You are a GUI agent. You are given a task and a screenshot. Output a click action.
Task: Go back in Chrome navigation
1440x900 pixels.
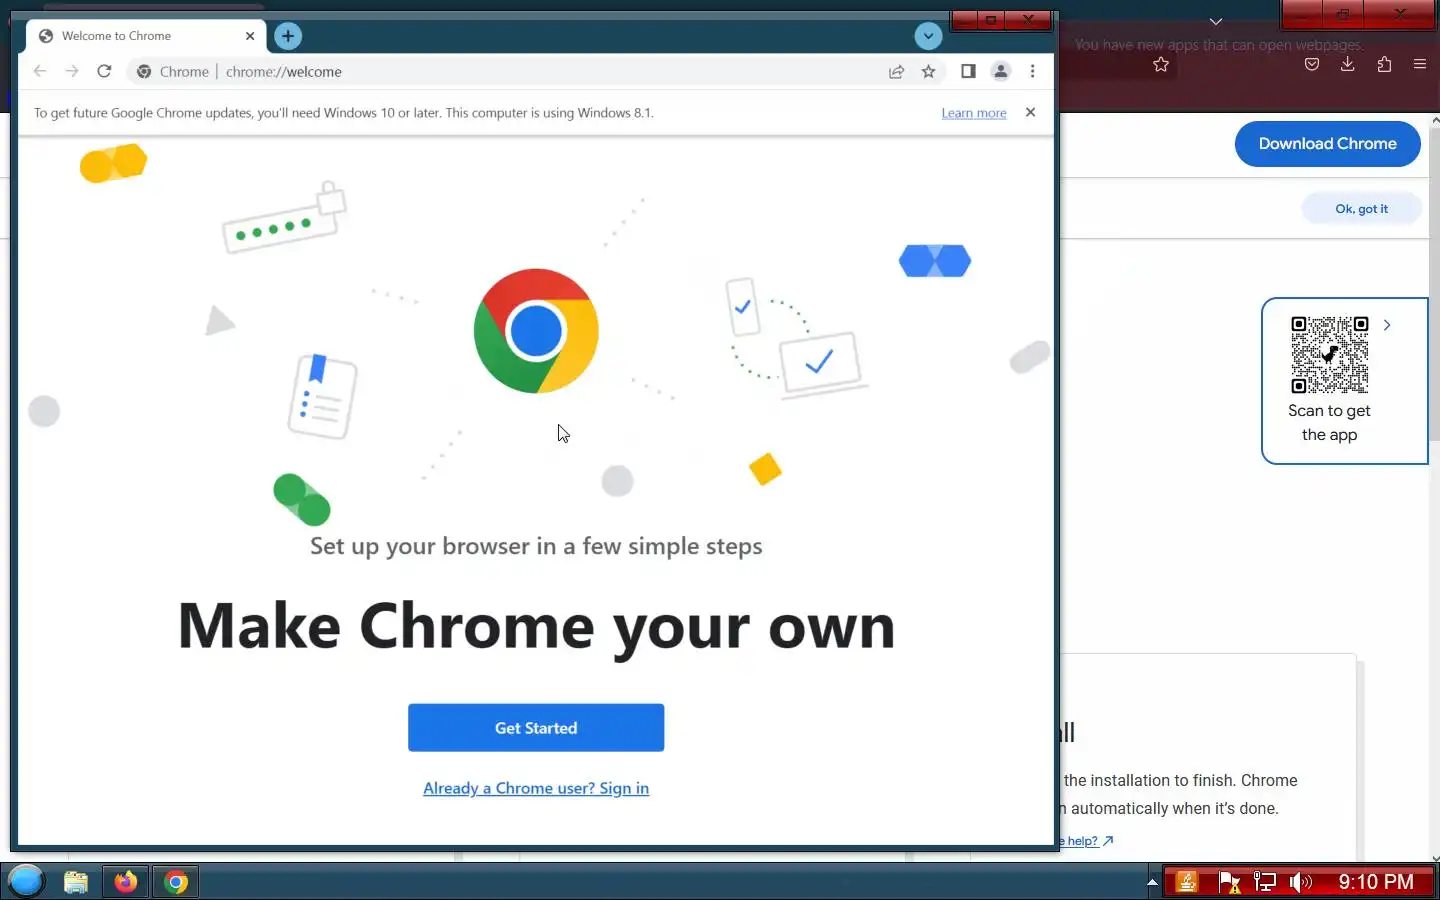point(40,71)
